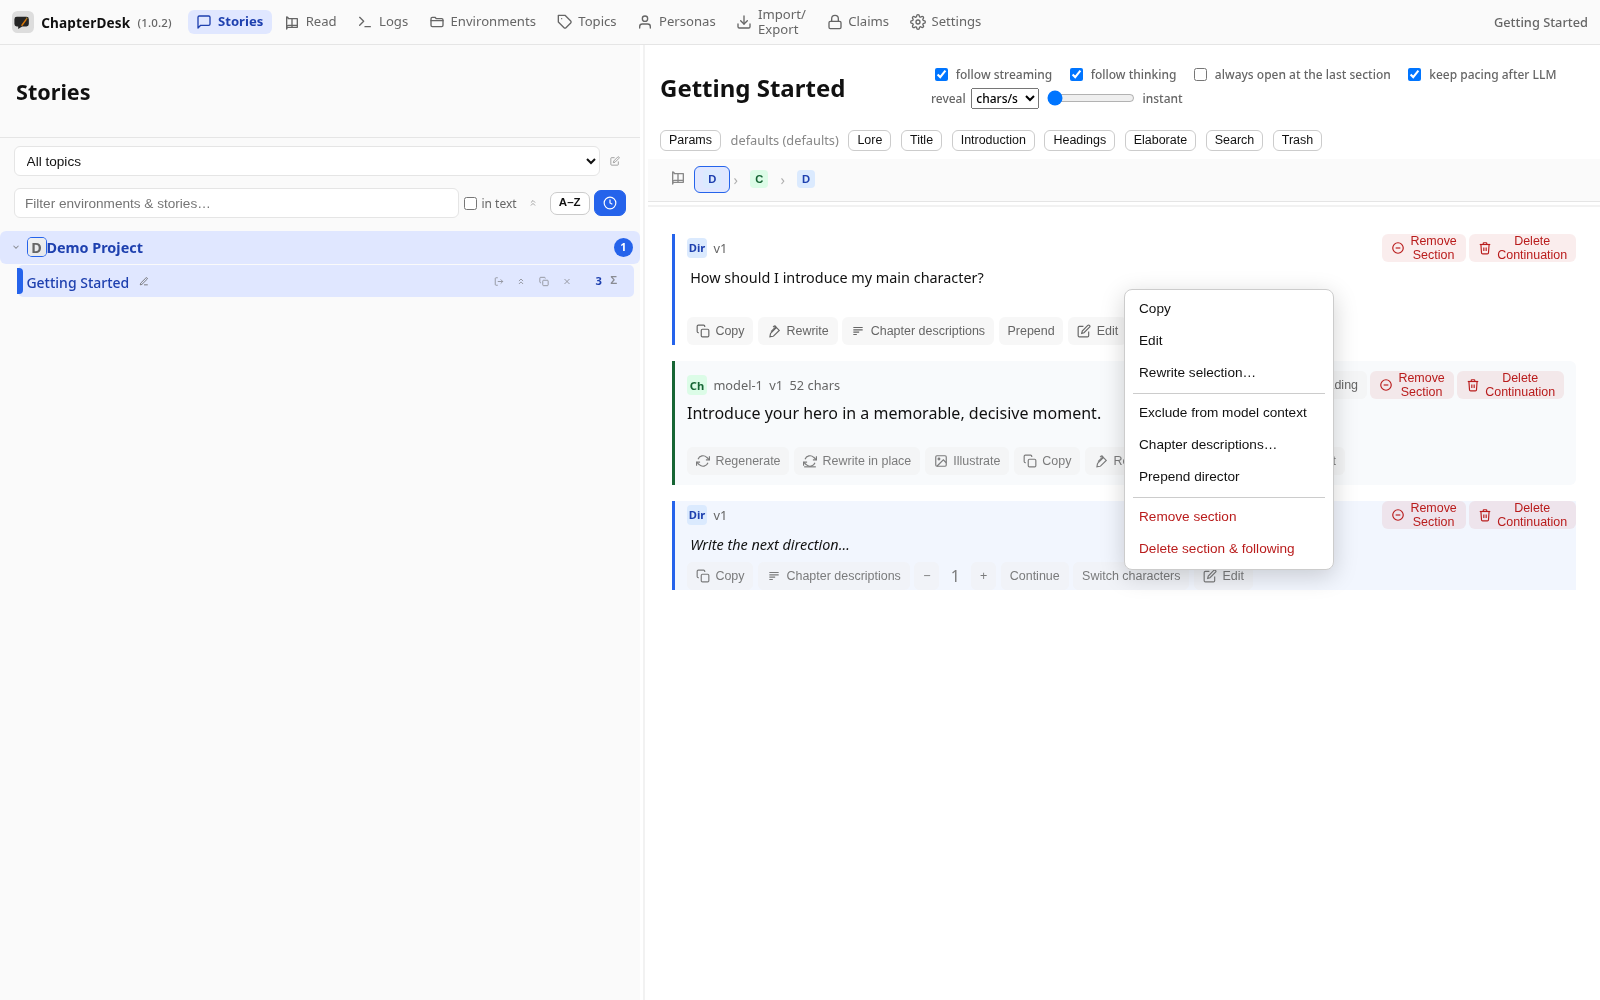Click Regenerate with refresh icon

(738, 461)
